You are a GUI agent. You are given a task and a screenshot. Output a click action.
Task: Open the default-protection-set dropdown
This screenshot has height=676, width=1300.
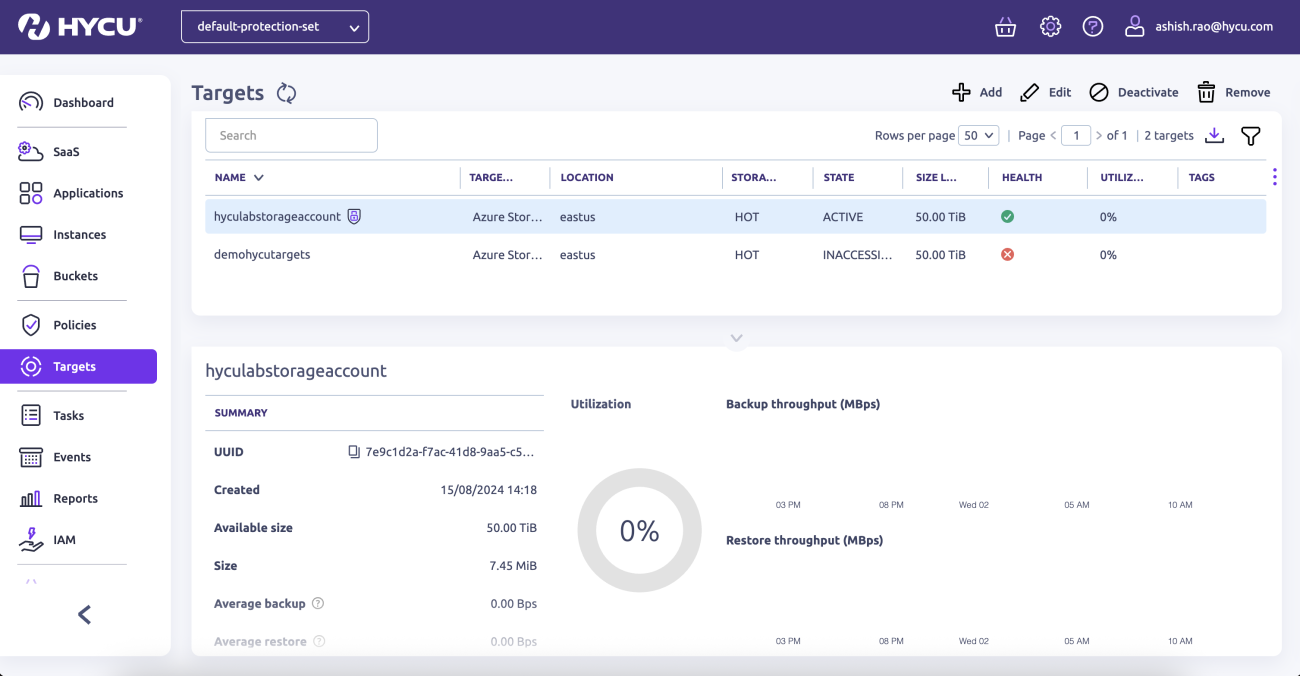coord(275,27)
